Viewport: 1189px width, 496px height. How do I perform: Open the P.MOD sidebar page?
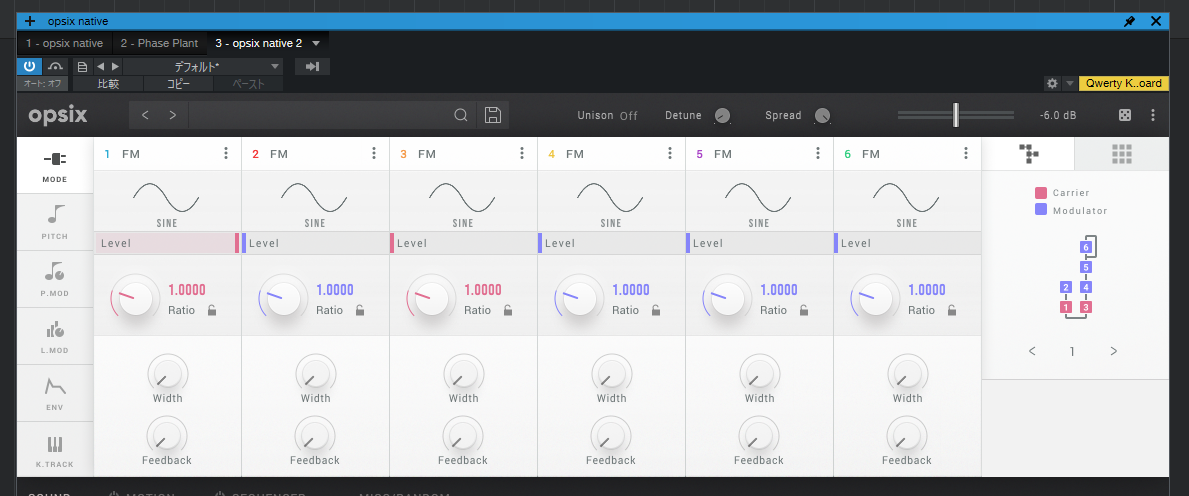54,278
